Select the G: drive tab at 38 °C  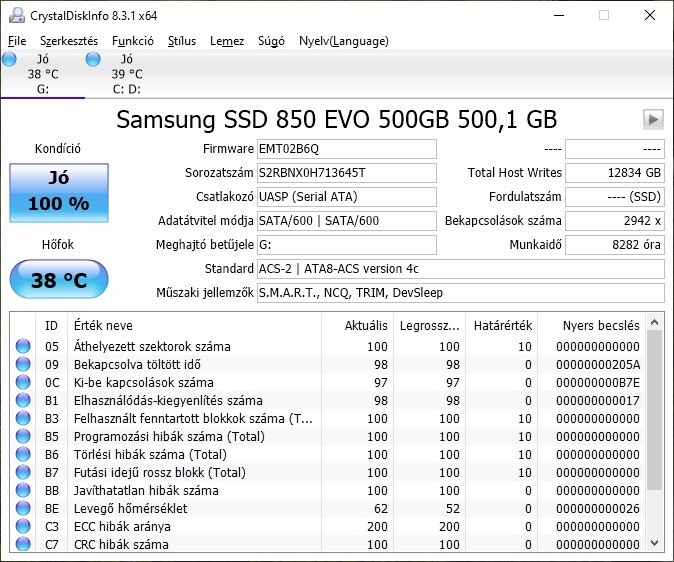click(x=43, y=74)
